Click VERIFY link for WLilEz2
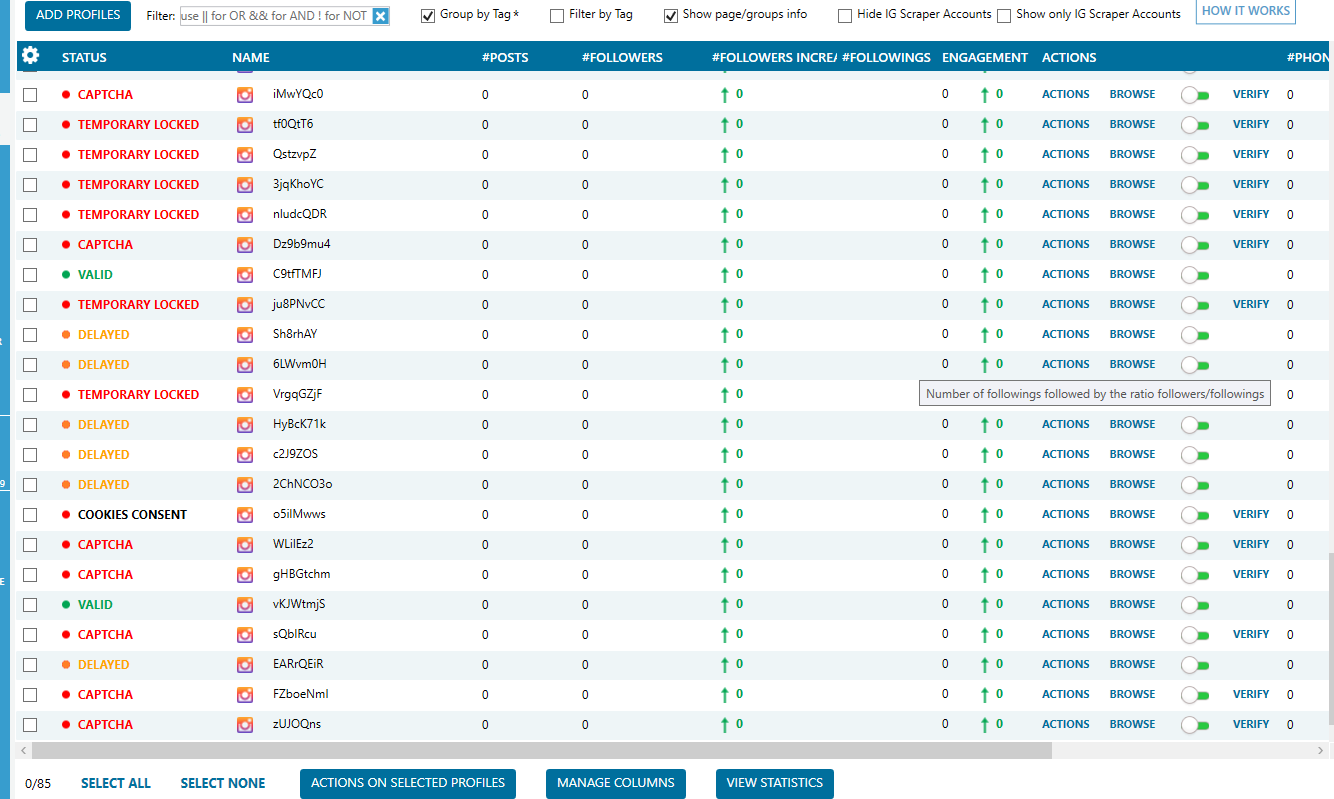The image size is (1334, 799). pos(1251,544)
